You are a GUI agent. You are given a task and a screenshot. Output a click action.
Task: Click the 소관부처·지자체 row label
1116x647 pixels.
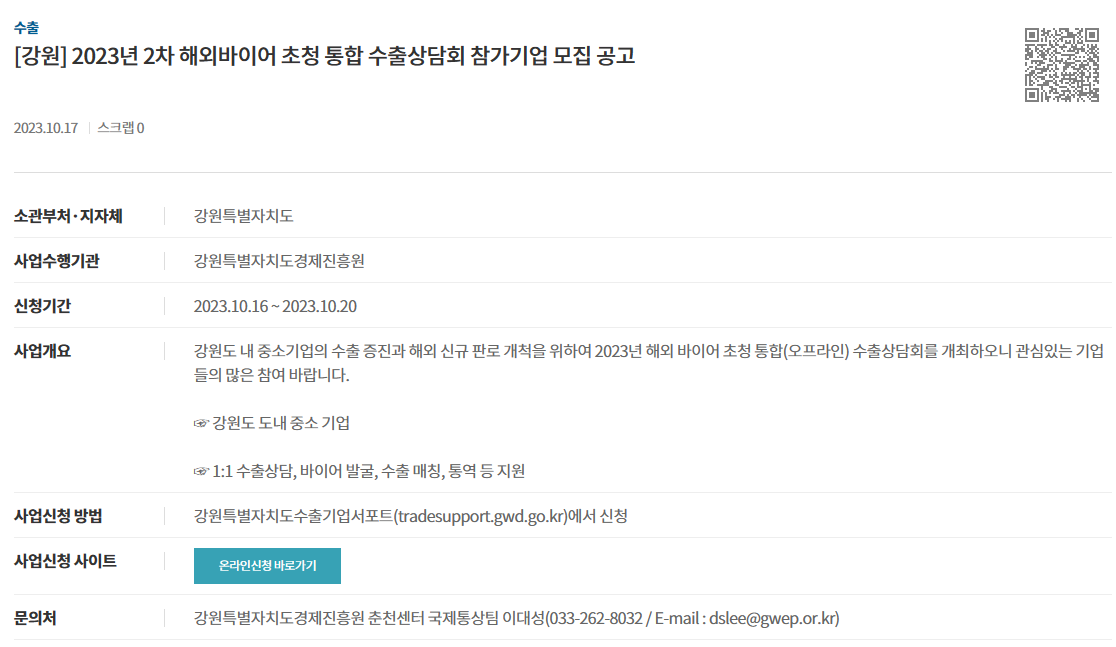click(x=68, y=216)
